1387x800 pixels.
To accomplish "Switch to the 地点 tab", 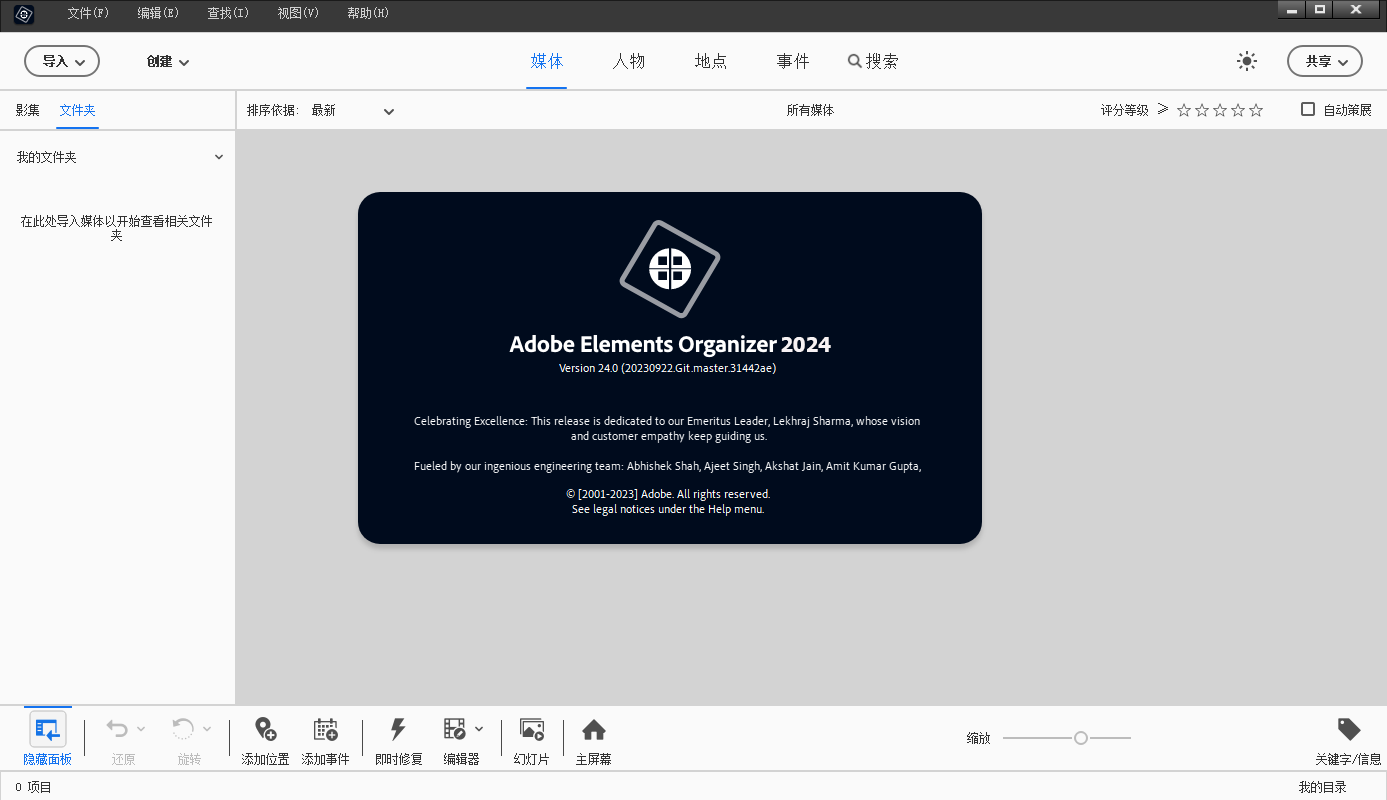I will coord(711,61).
